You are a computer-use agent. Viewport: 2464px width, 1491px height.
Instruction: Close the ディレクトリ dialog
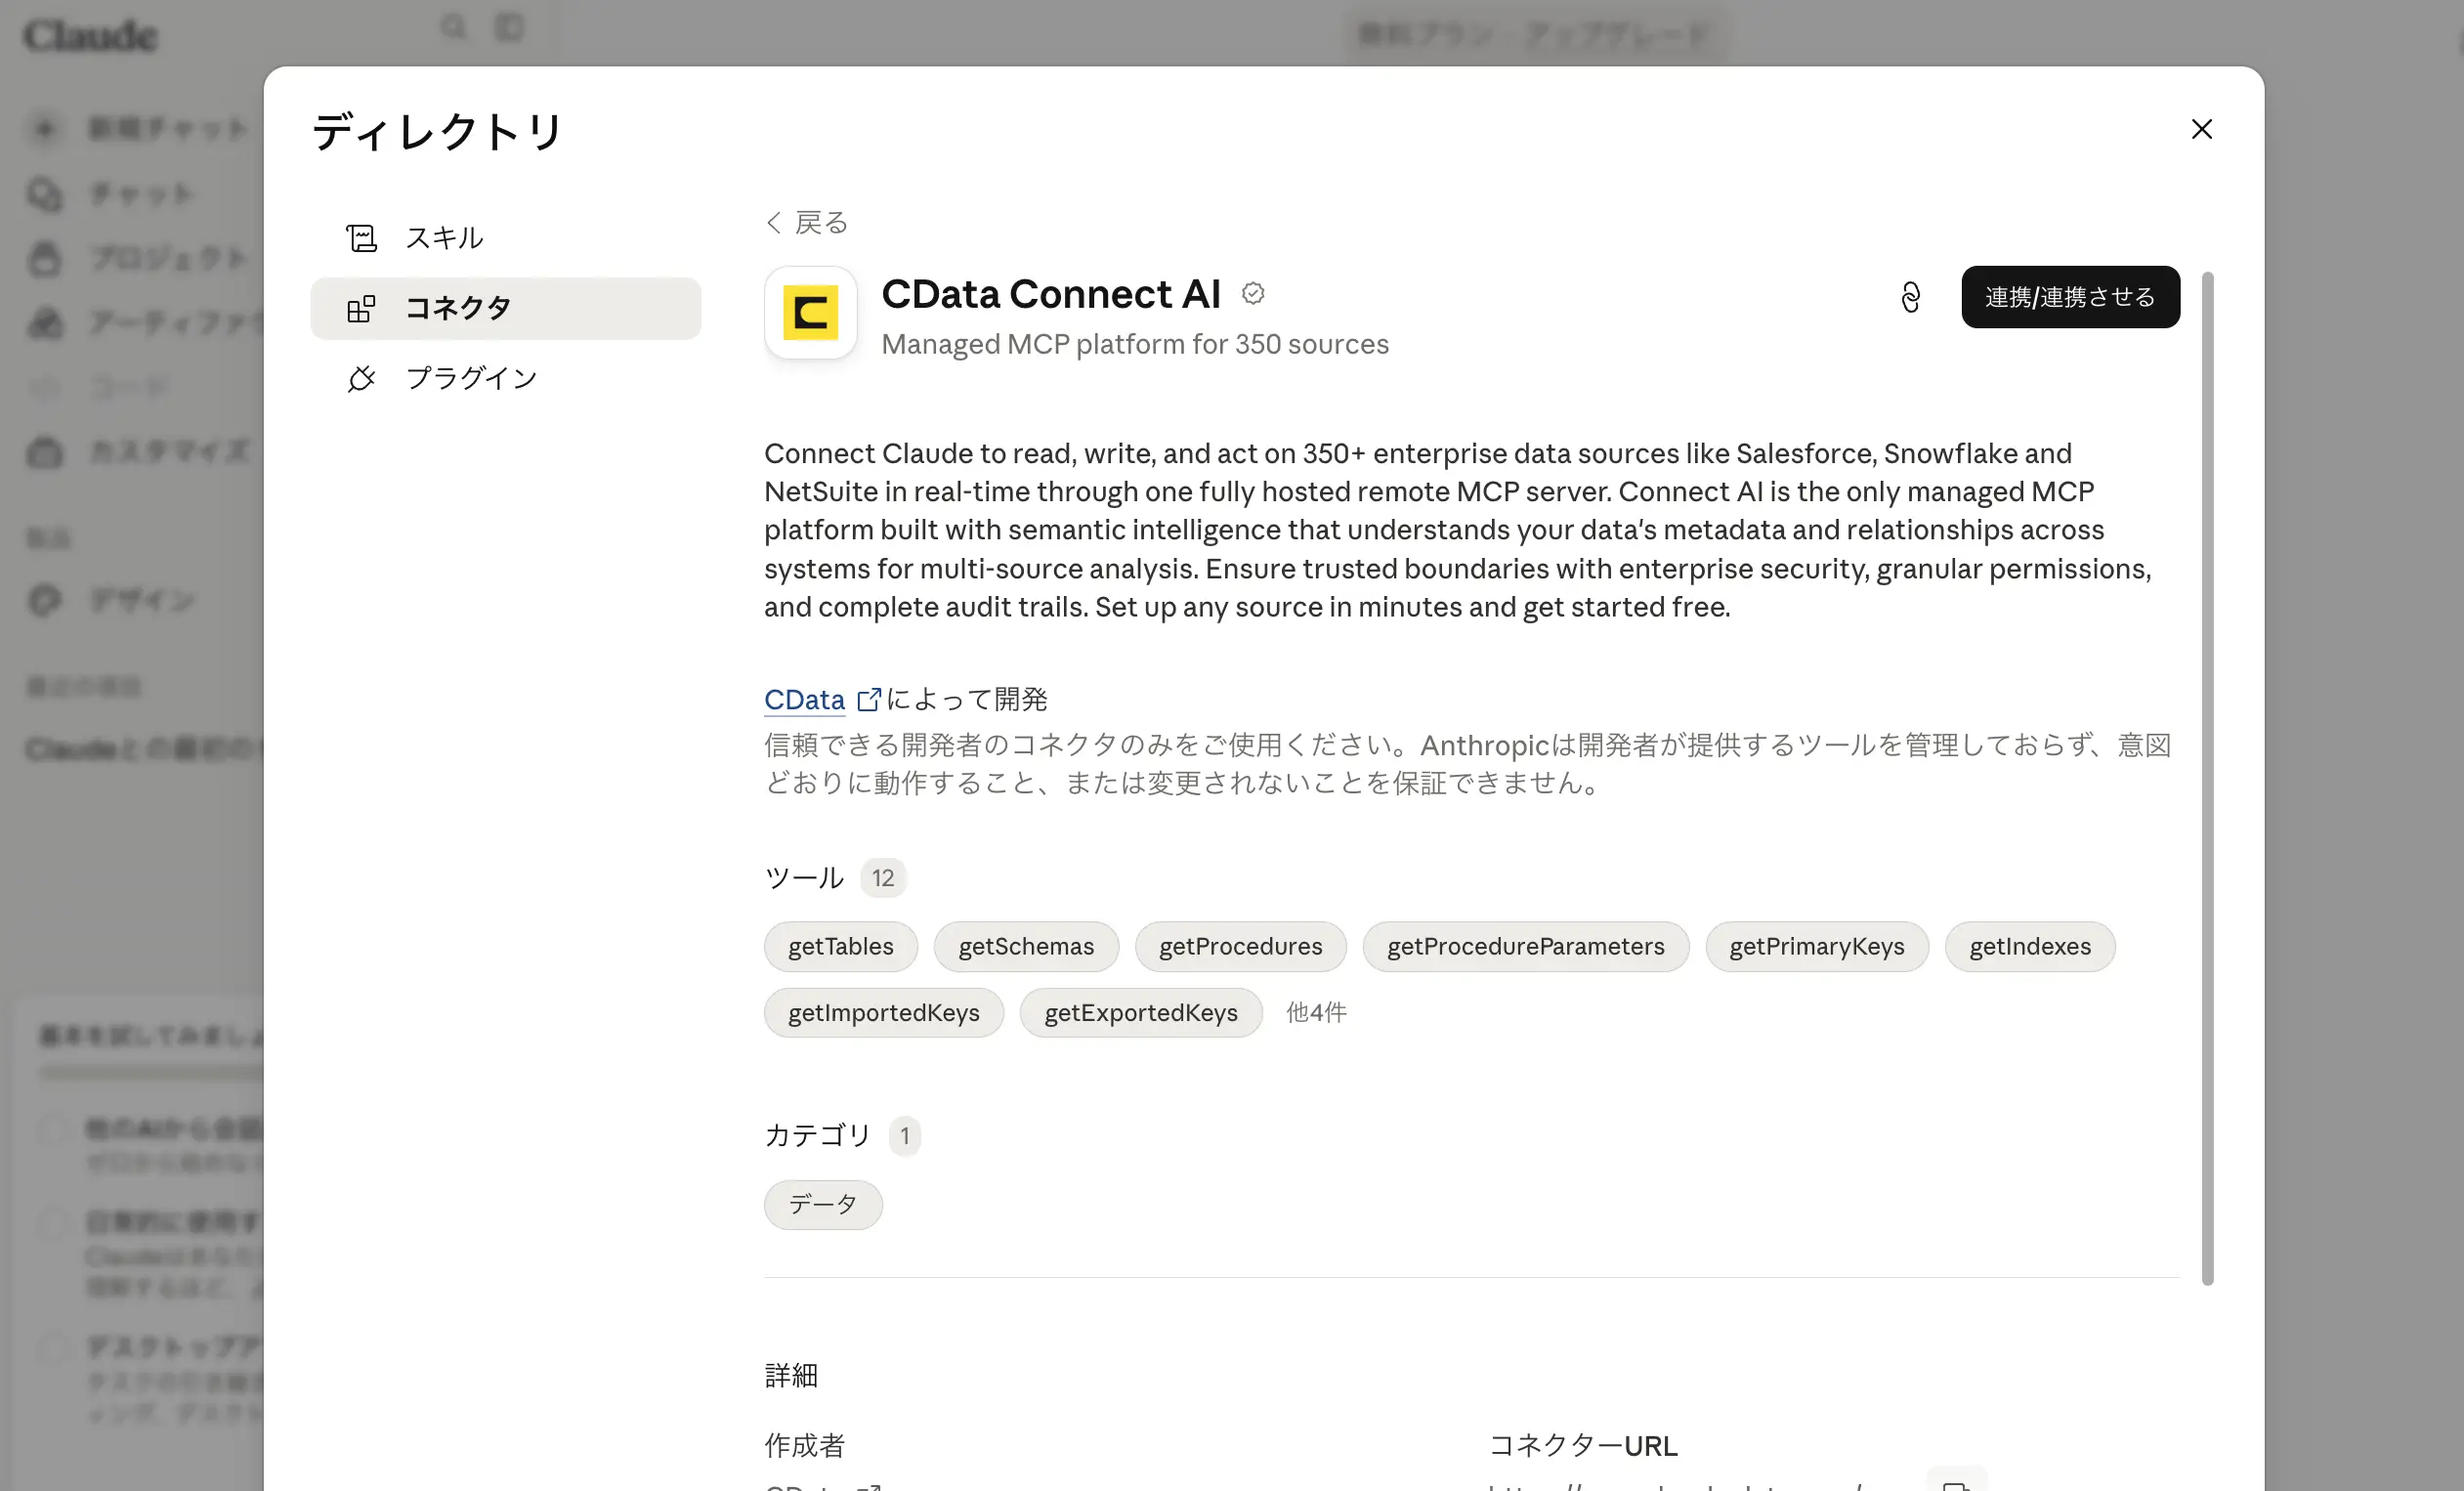(2201, 129)
